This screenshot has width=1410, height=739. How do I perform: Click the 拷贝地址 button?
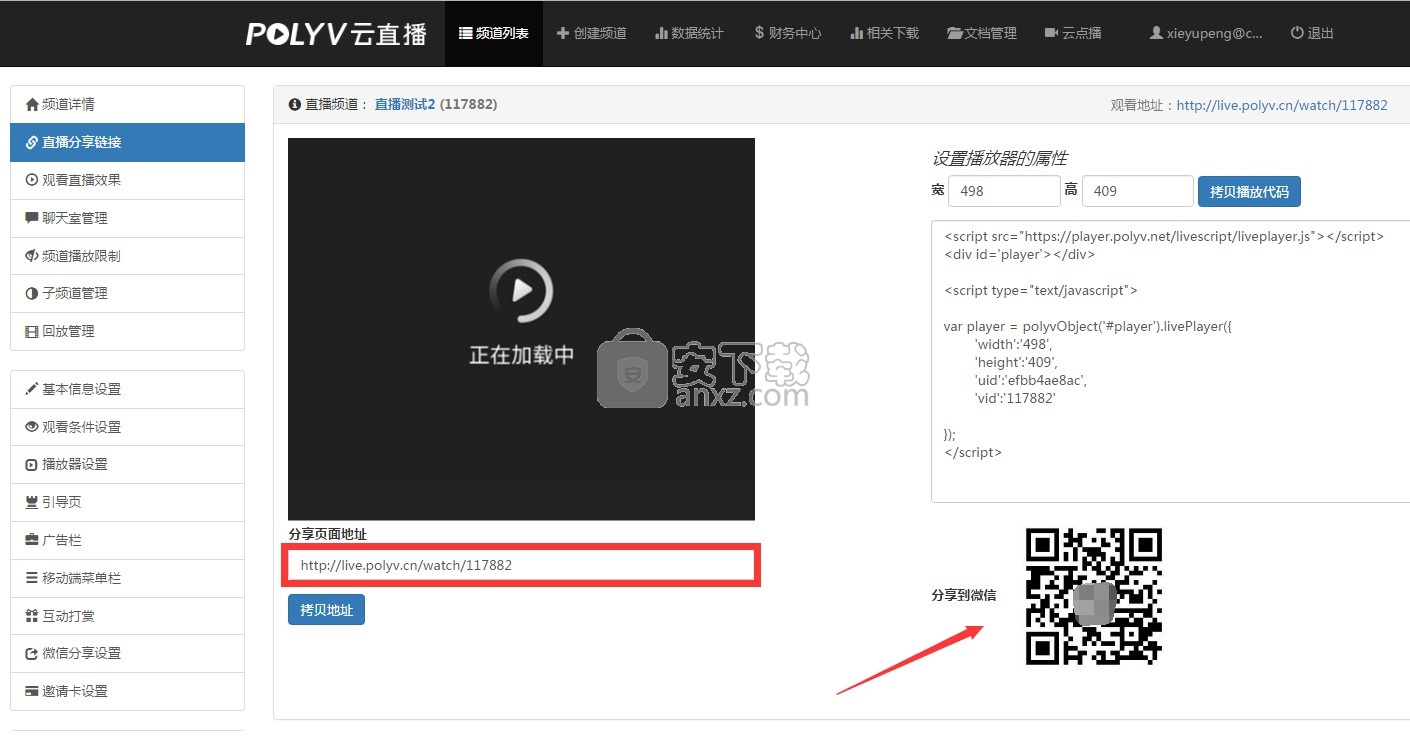point(326,610)
